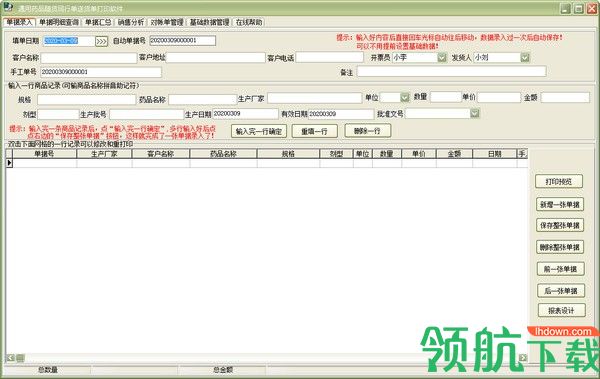The height and width of the screenshot is (379, 600).
Task: Click the 规格 column header in grid
Action: 288,154
